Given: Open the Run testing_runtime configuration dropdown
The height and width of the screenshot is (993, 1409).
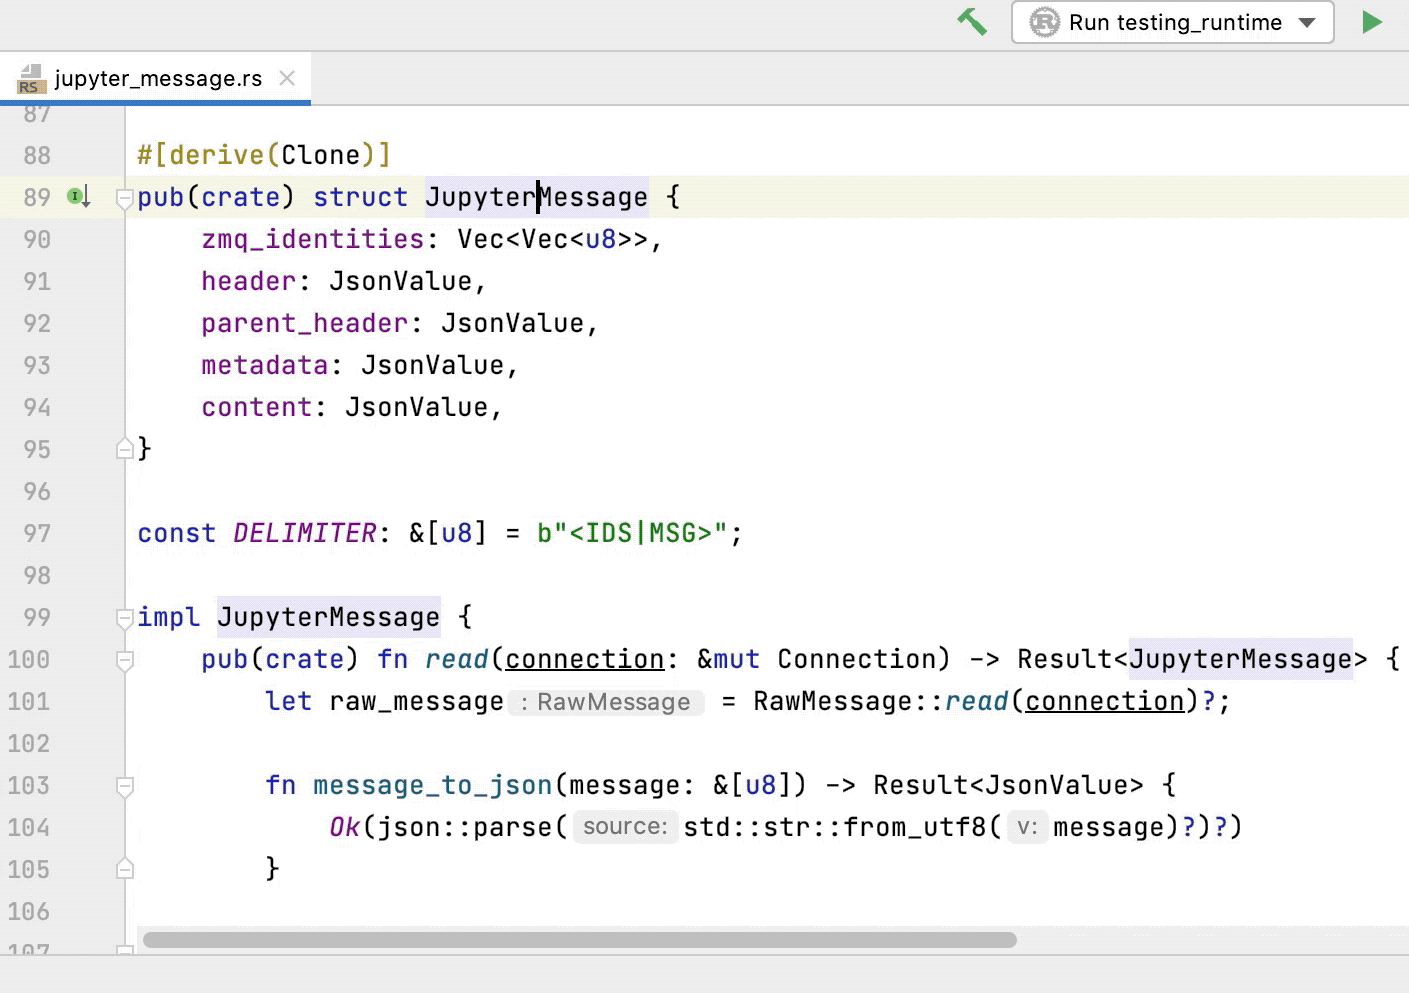Looking at the screenshot, I should [1173, 22].
